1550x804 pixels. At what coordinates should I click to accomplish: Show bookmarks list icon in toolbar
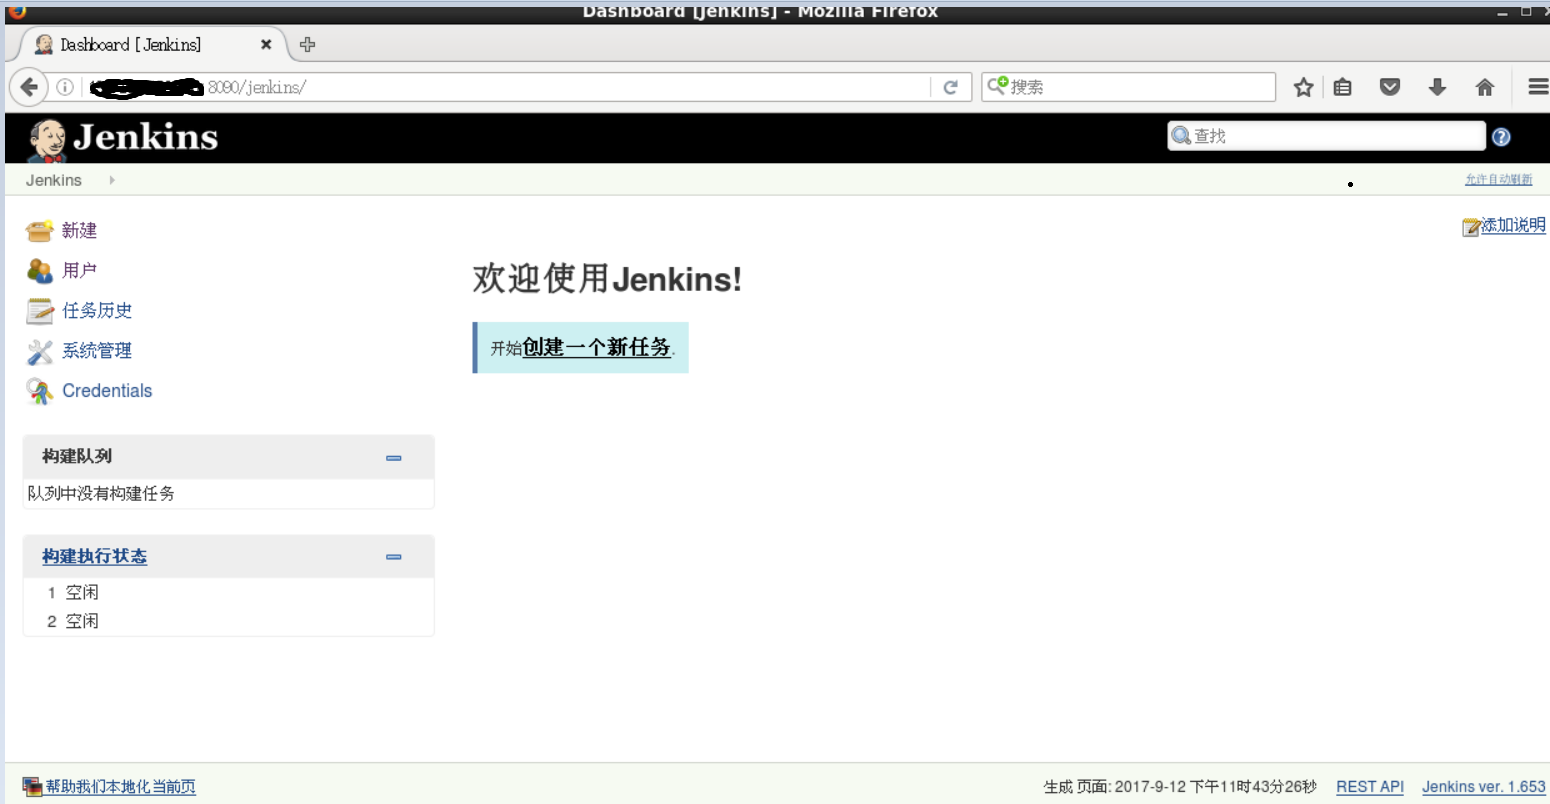tap(1343, 87)
